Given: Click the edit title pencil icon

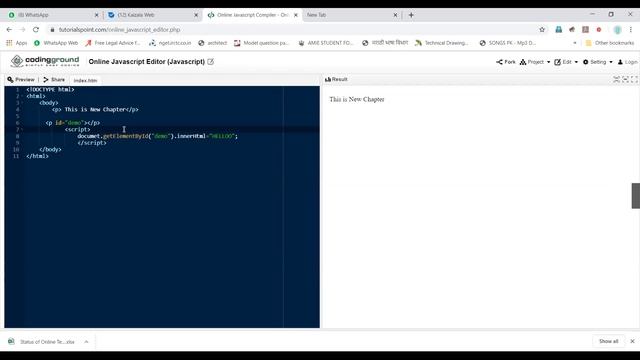Looking at the screenshot, I should 211,62.
